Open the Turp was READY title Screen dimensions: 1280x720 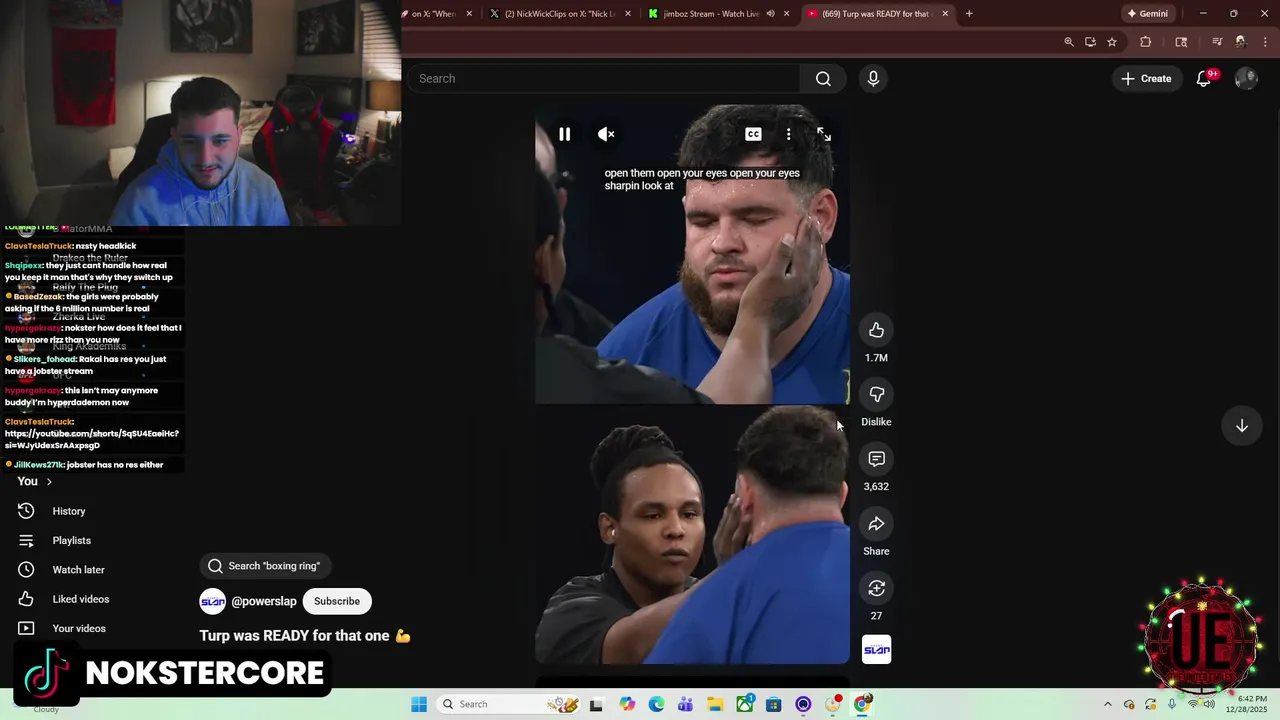click(305, 636)
